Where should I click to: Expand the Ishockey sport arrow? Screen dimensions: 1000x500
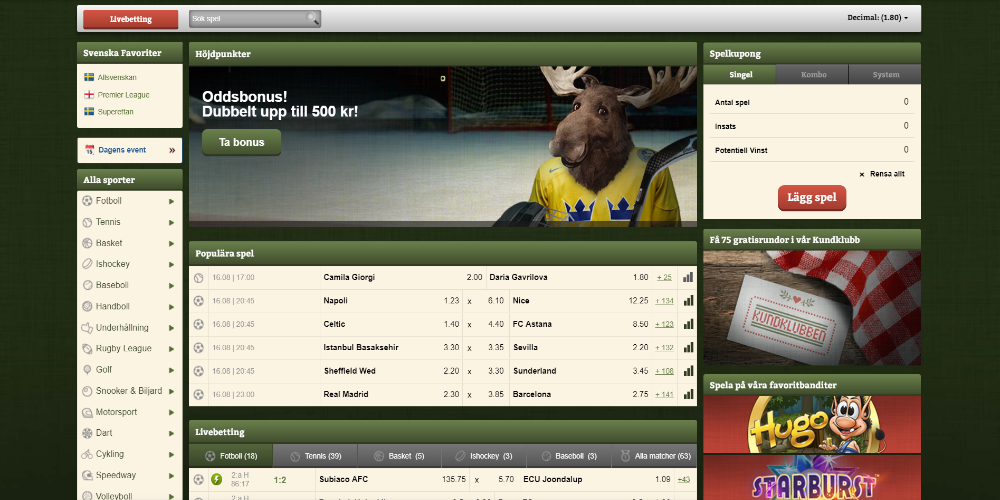[x=172, y=264]
